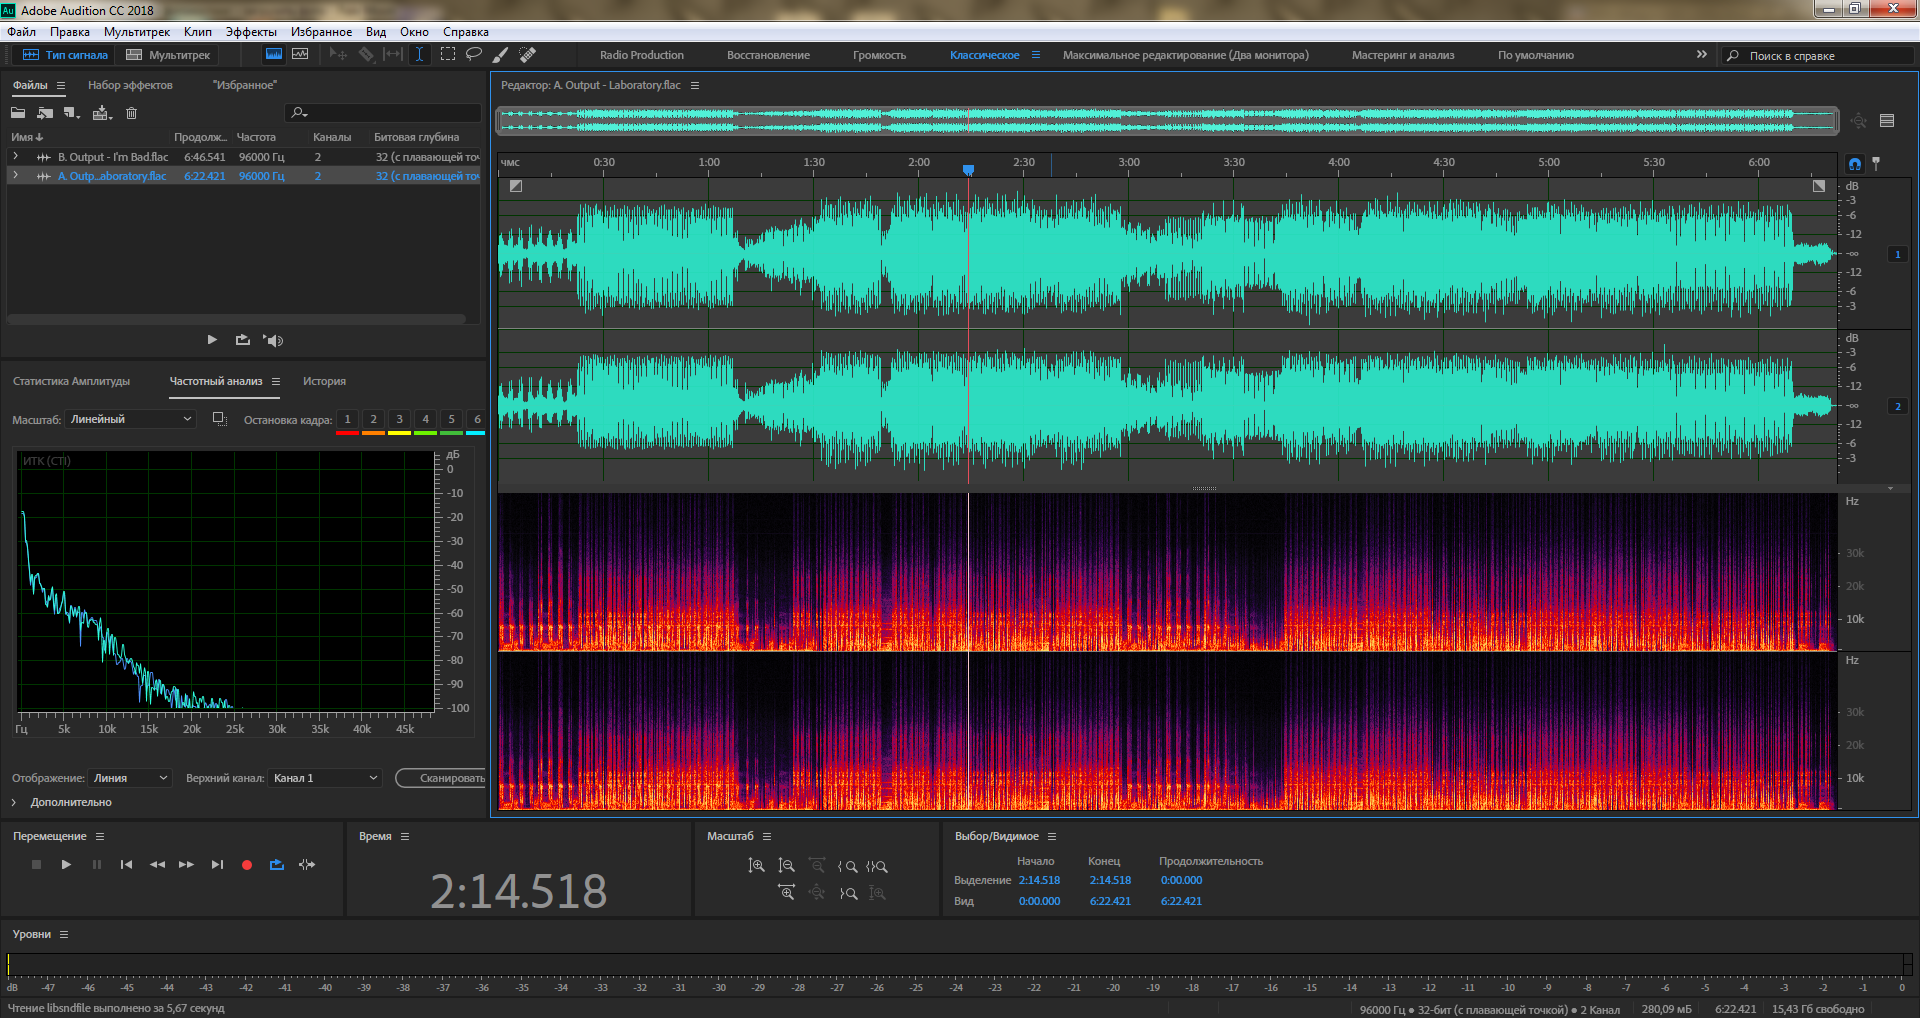Screen dimensions: 1920x1018
Task: Click the trash icon to close selected files
Action: point(131,113)
